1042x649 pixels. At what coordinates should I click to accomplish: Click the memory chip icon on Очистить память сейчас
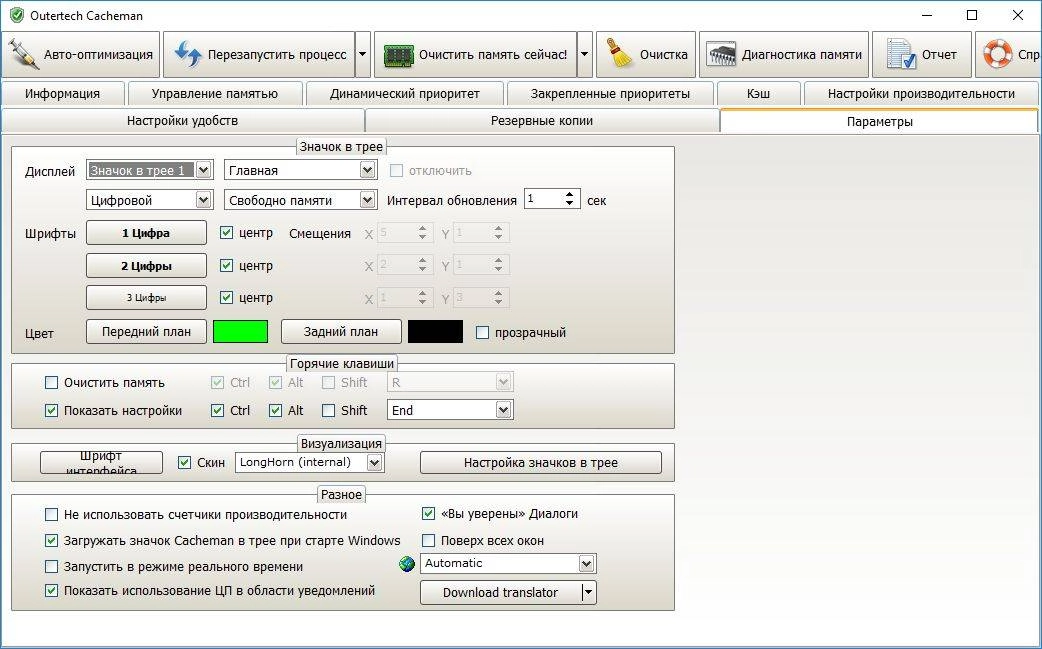(399, 56)
